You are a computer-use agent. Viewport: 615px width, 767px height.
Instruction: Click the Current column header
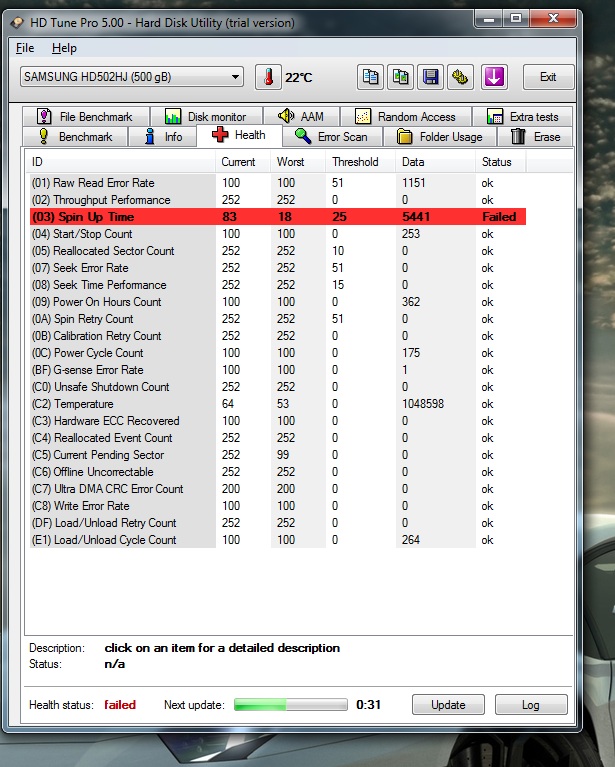(243, 162)
